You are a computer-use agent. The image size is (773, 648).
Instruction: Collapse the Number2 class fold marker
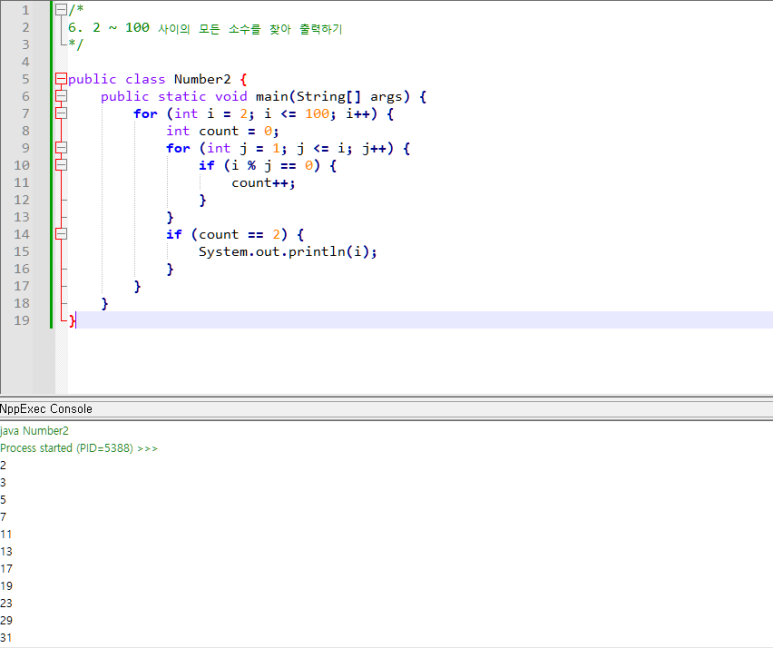(61, 79)
